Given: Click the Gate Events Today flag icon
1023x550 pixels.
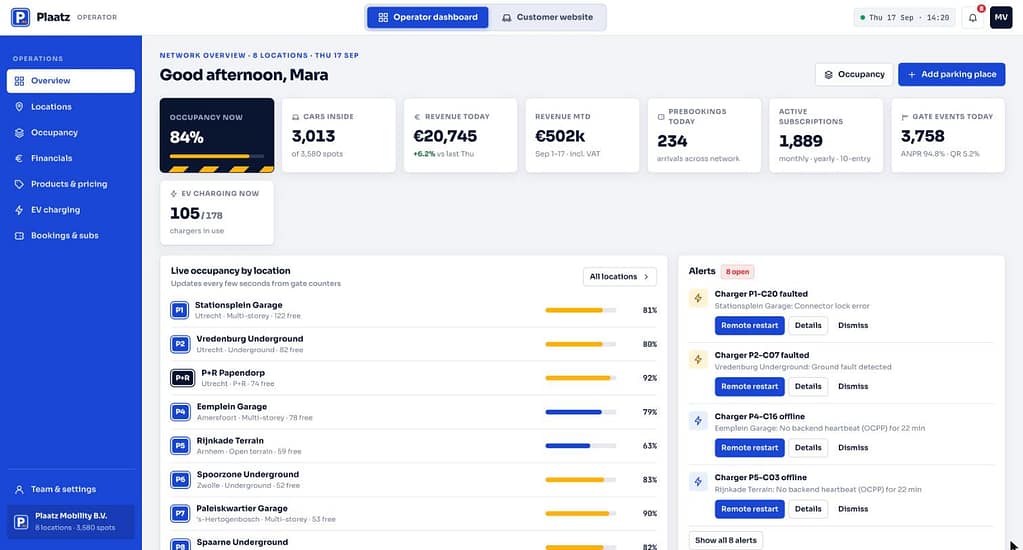Looking at the screenshot, I should tap(904, 117).
